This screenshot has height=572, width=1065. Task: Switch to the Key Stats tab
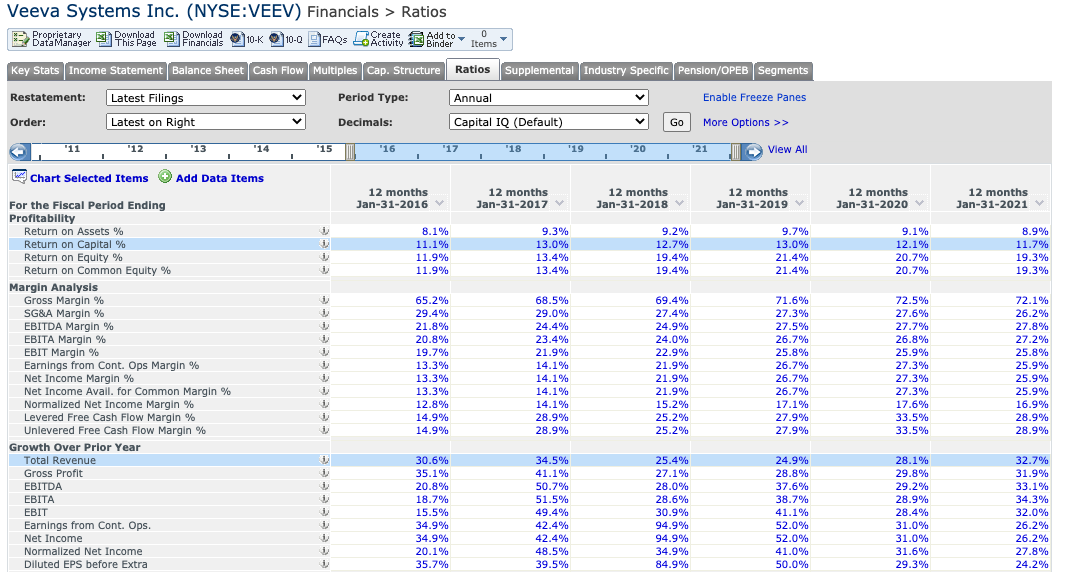pyautogui.click(x=35, y=71)
